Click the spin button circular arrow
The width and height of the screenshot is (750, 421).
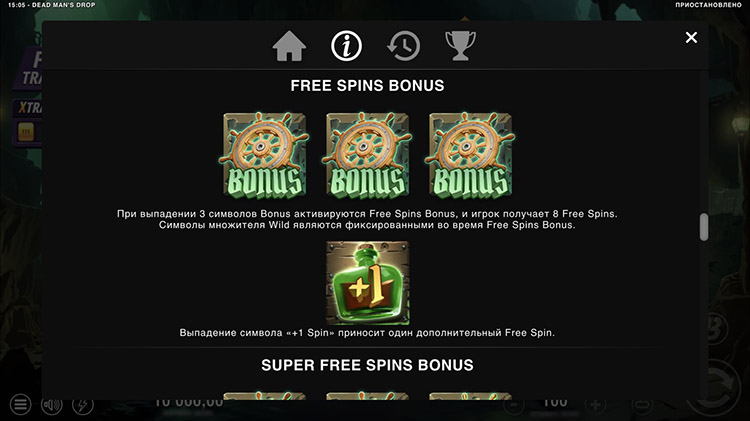click(x=715, y=386)
